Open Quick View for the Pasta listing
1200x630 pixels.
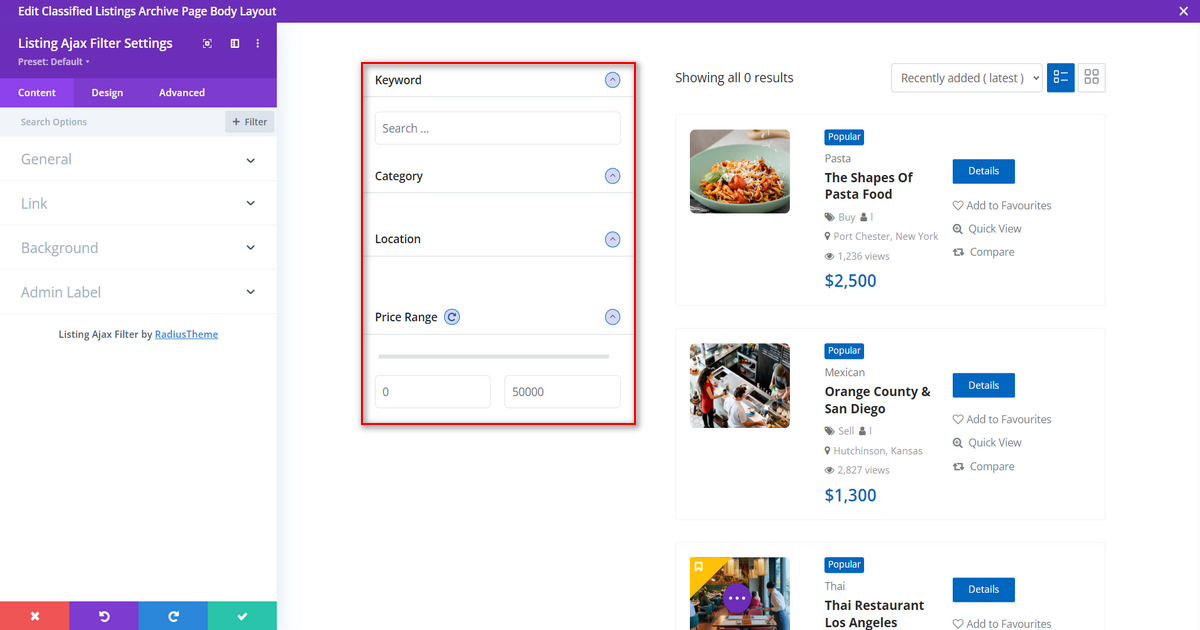[987, 229]
